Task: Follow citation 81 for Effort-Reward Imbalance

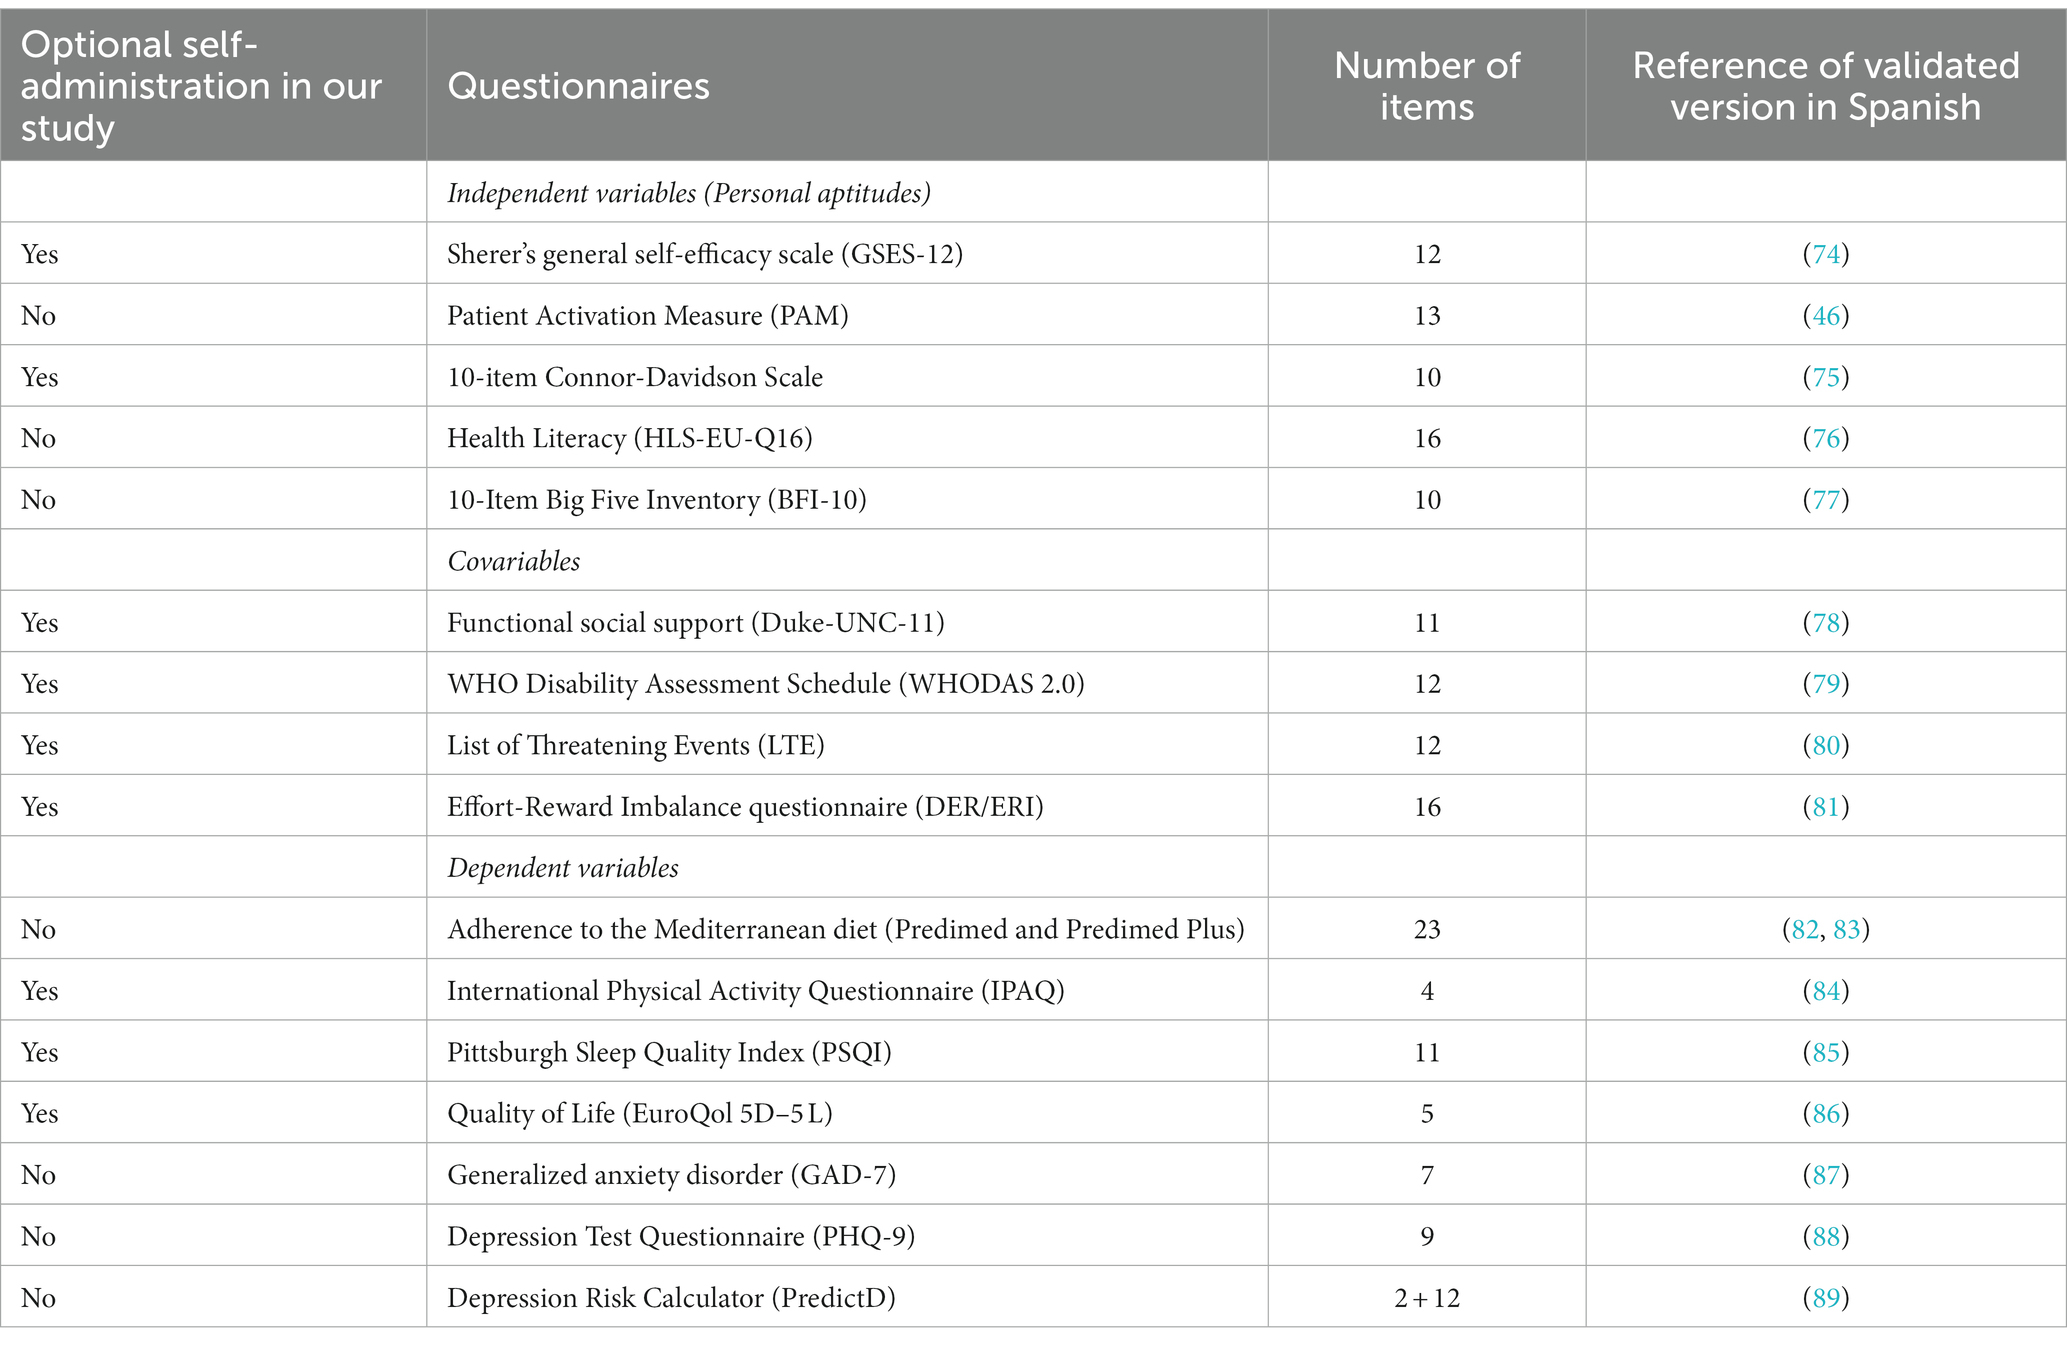Action: [x=1826, y=807]
